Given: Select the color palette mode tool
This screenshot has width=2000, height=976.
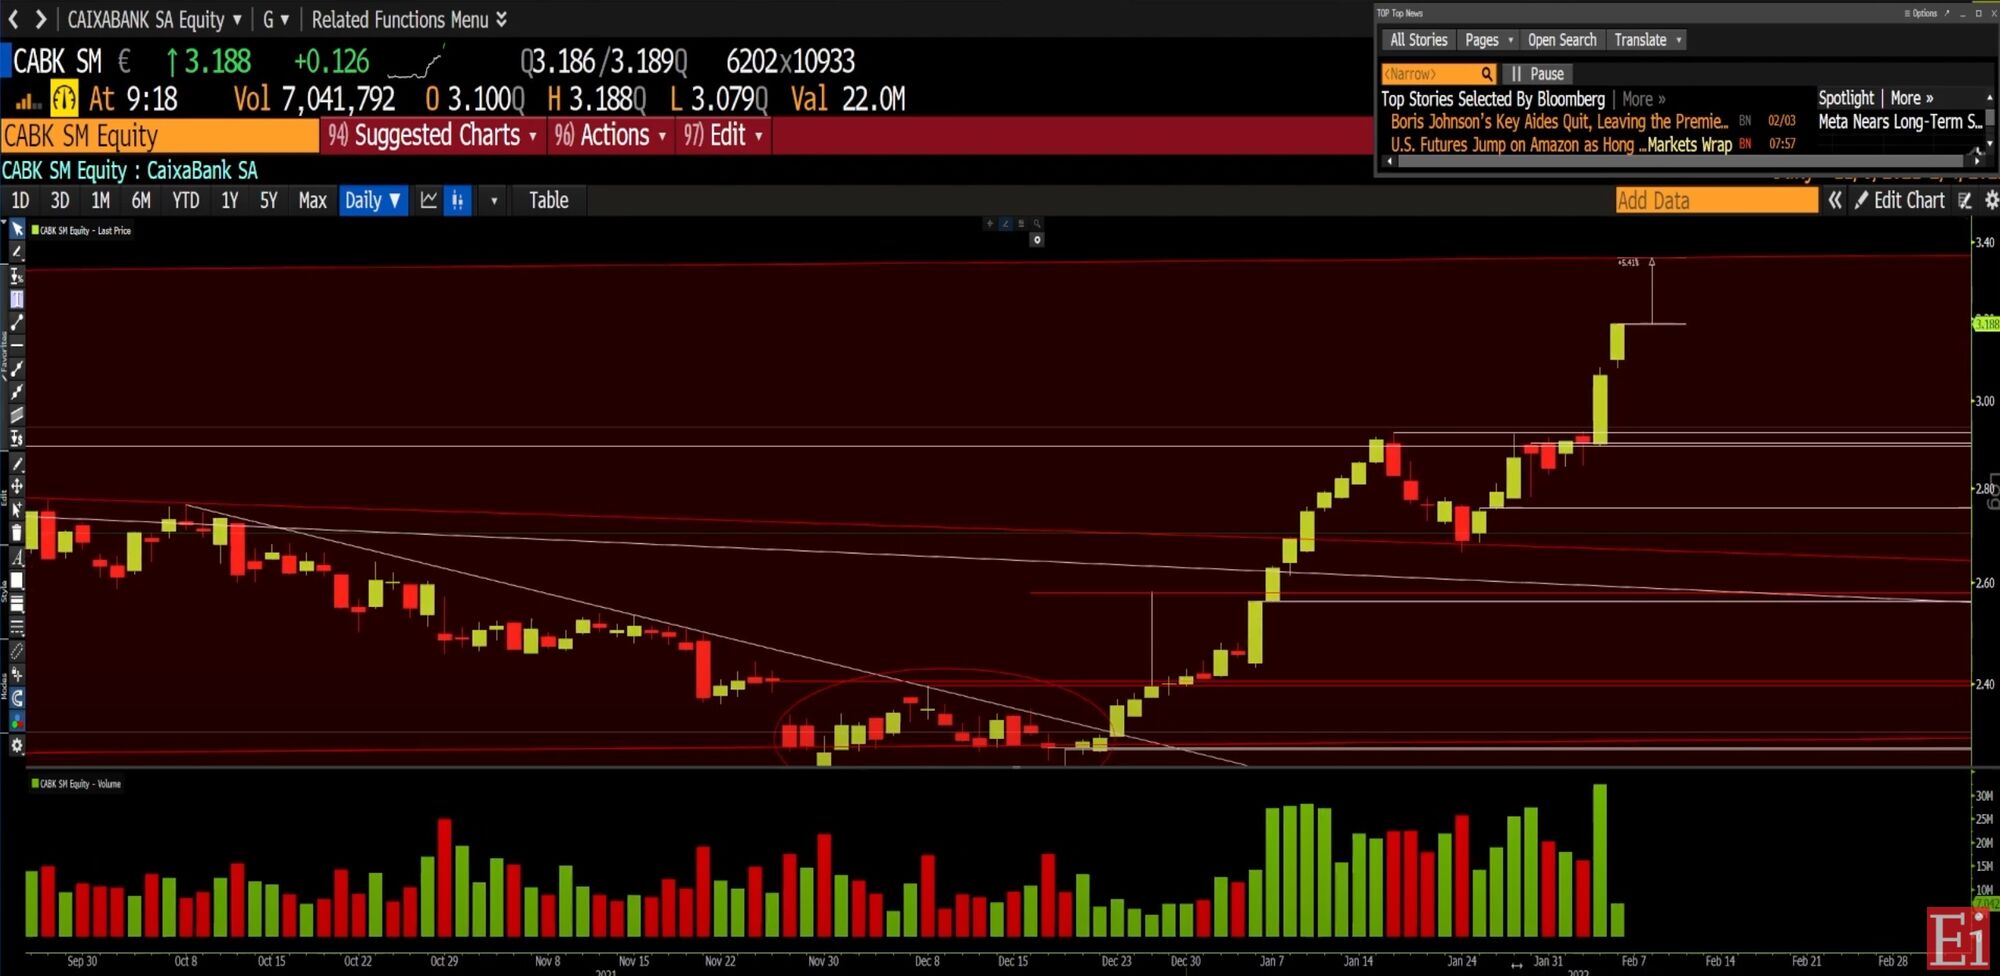Looking at the screenshot, I should tap(17, 721).
